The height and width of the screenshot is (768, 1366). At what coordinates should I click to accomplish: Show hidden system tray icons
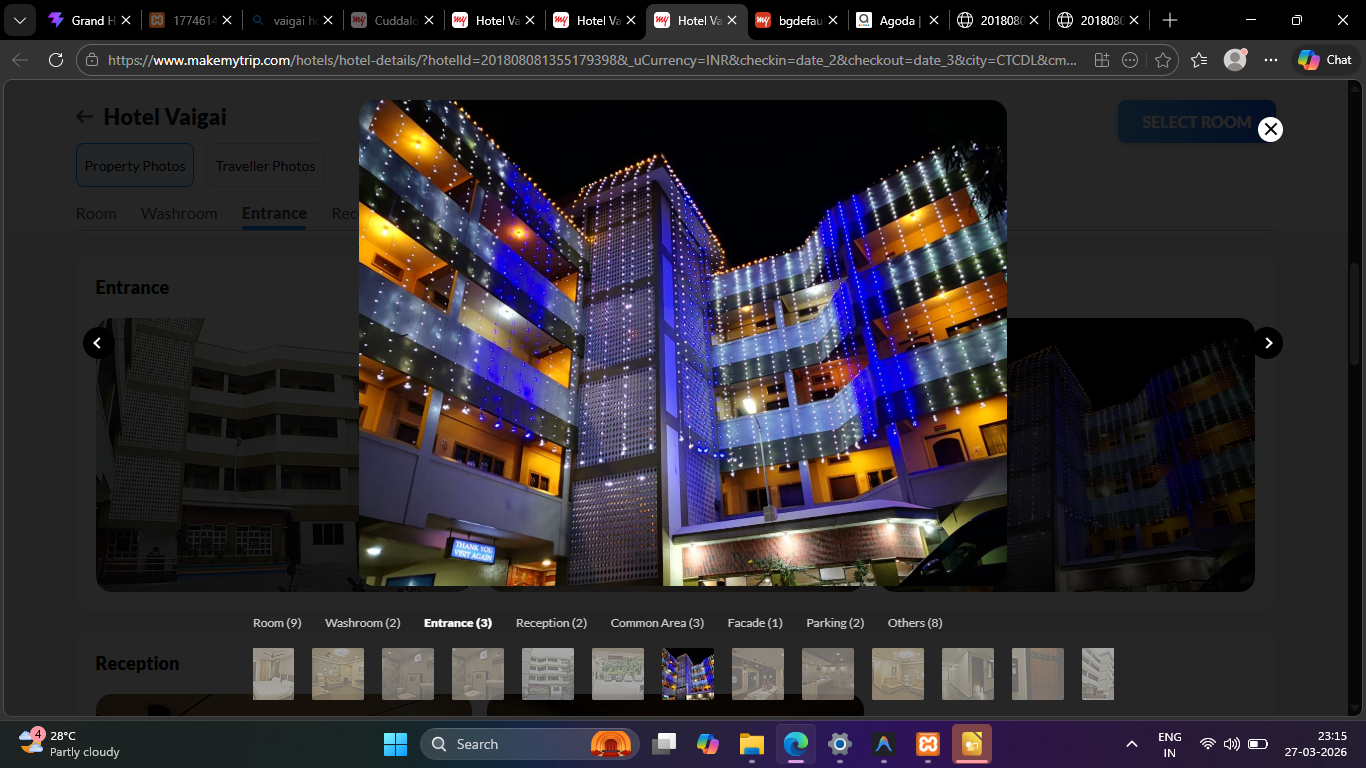click(1131, 744)
